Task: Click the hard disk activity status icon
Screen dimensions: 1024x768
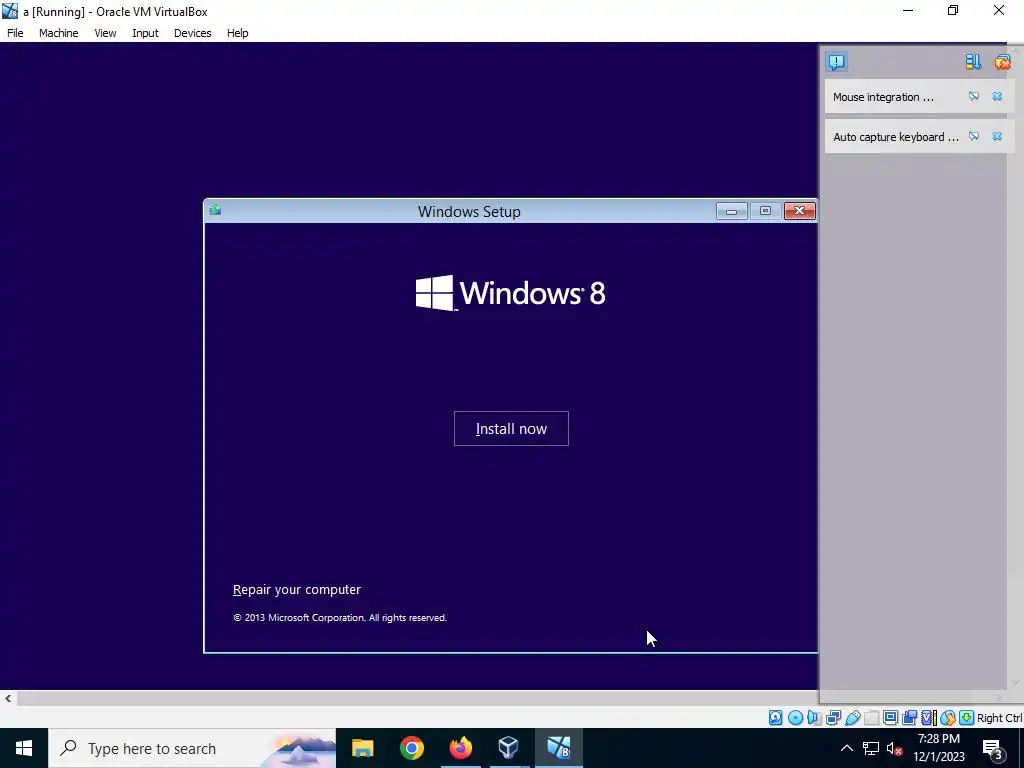Action: point(776,718)
